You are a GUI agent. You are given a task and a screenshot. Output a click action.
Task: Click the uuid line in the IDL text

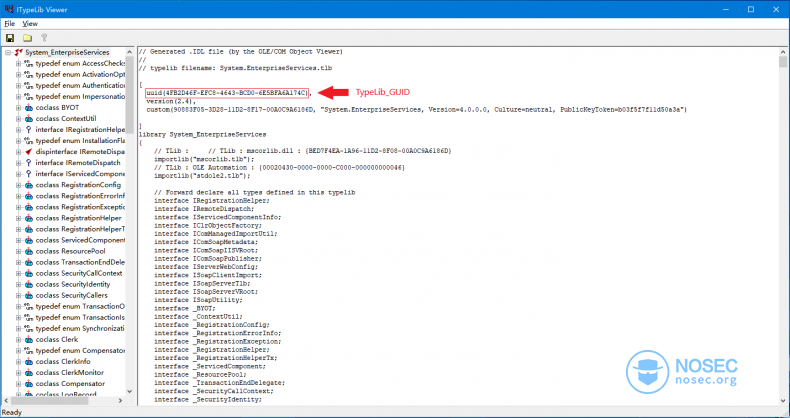229,93
